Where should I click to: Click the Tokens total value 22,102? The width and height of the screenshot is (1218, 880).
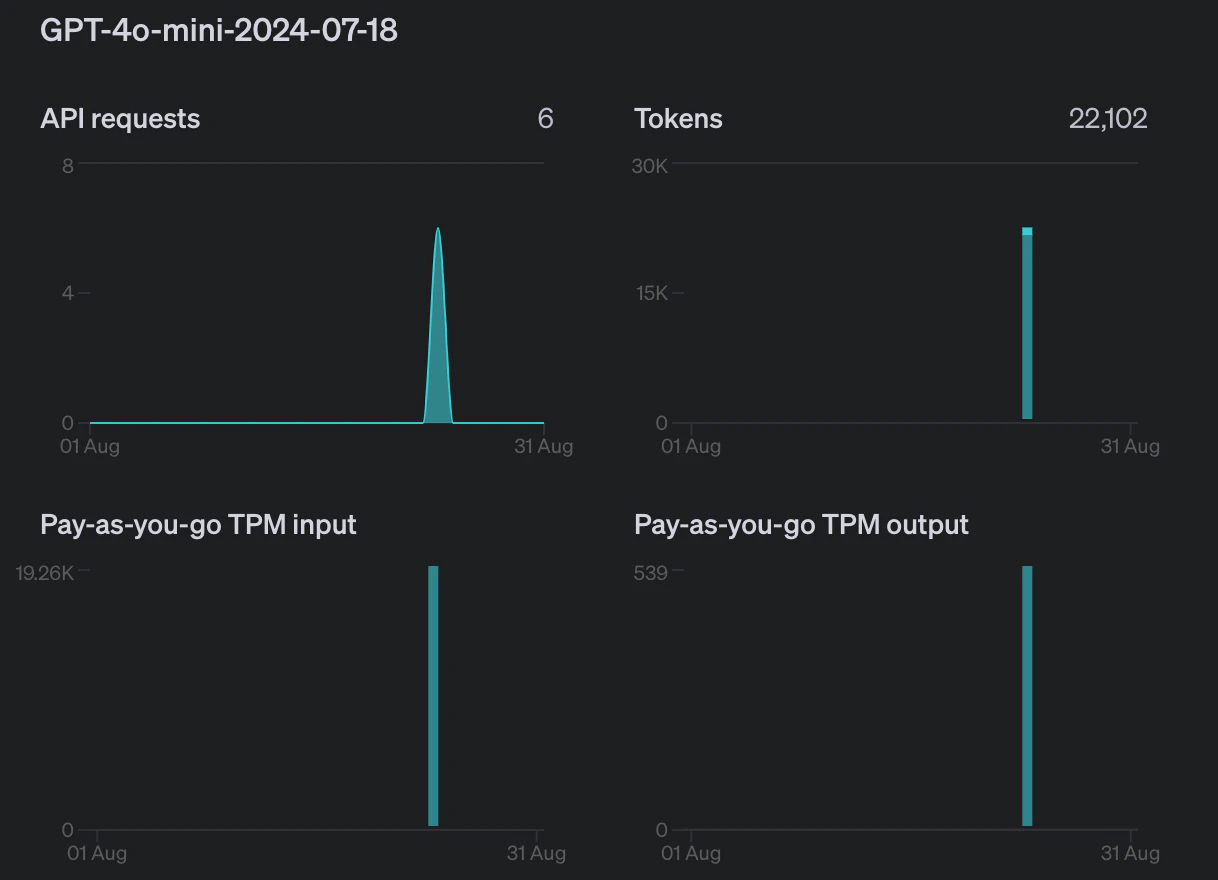point(1108,119)
